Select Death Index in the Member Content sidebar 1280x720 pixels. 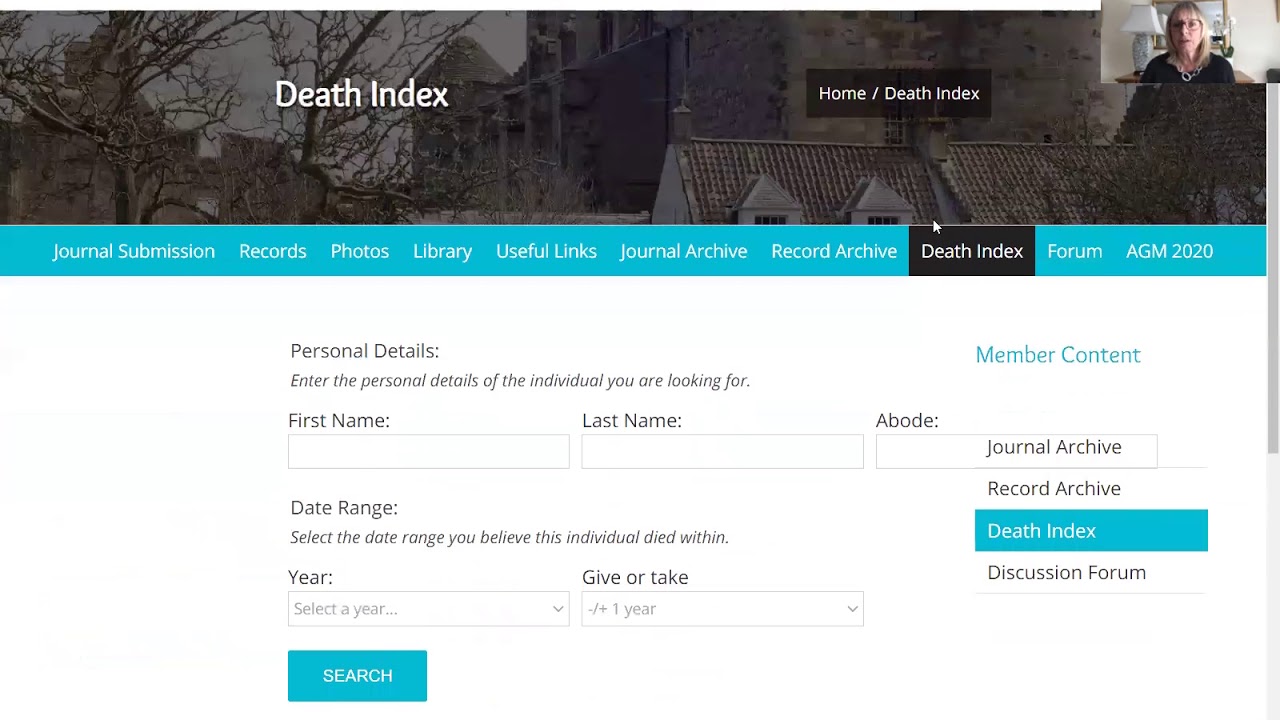[x=1091, y=531]
